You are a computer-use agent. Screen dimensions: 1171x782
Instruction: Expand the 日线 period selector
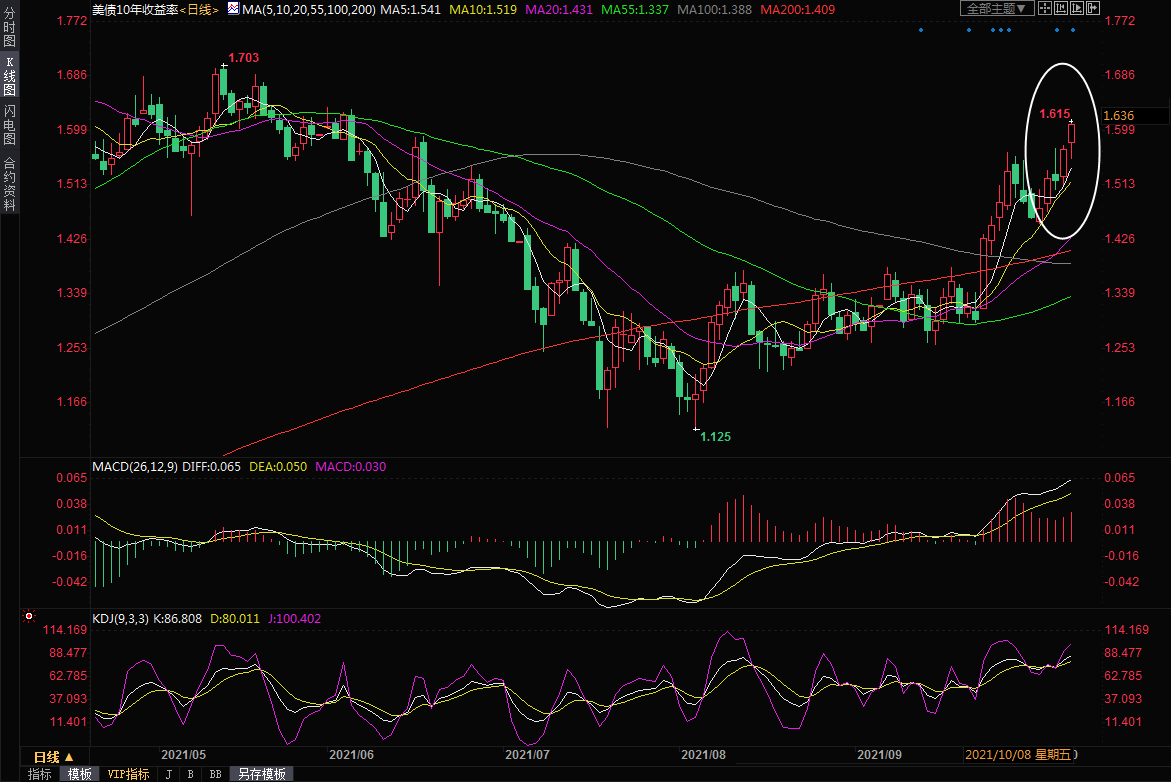point(54,757)
